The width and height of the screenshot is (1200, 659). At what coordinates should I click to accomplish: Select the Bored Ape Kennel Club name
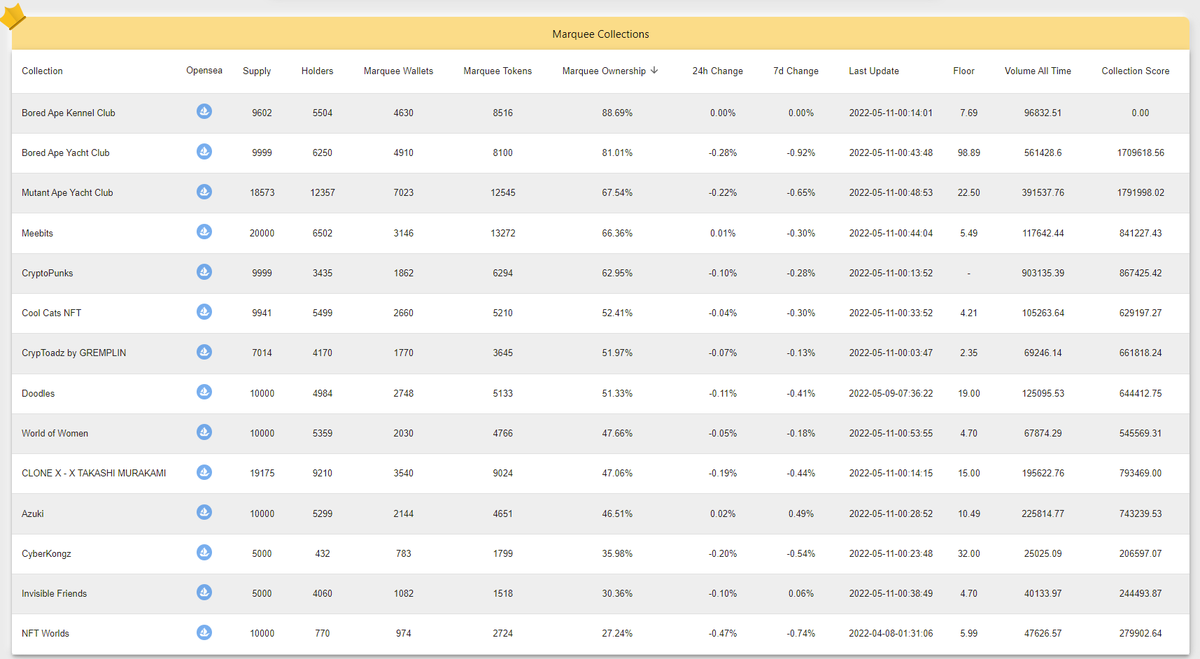click(x=68, y=113)
